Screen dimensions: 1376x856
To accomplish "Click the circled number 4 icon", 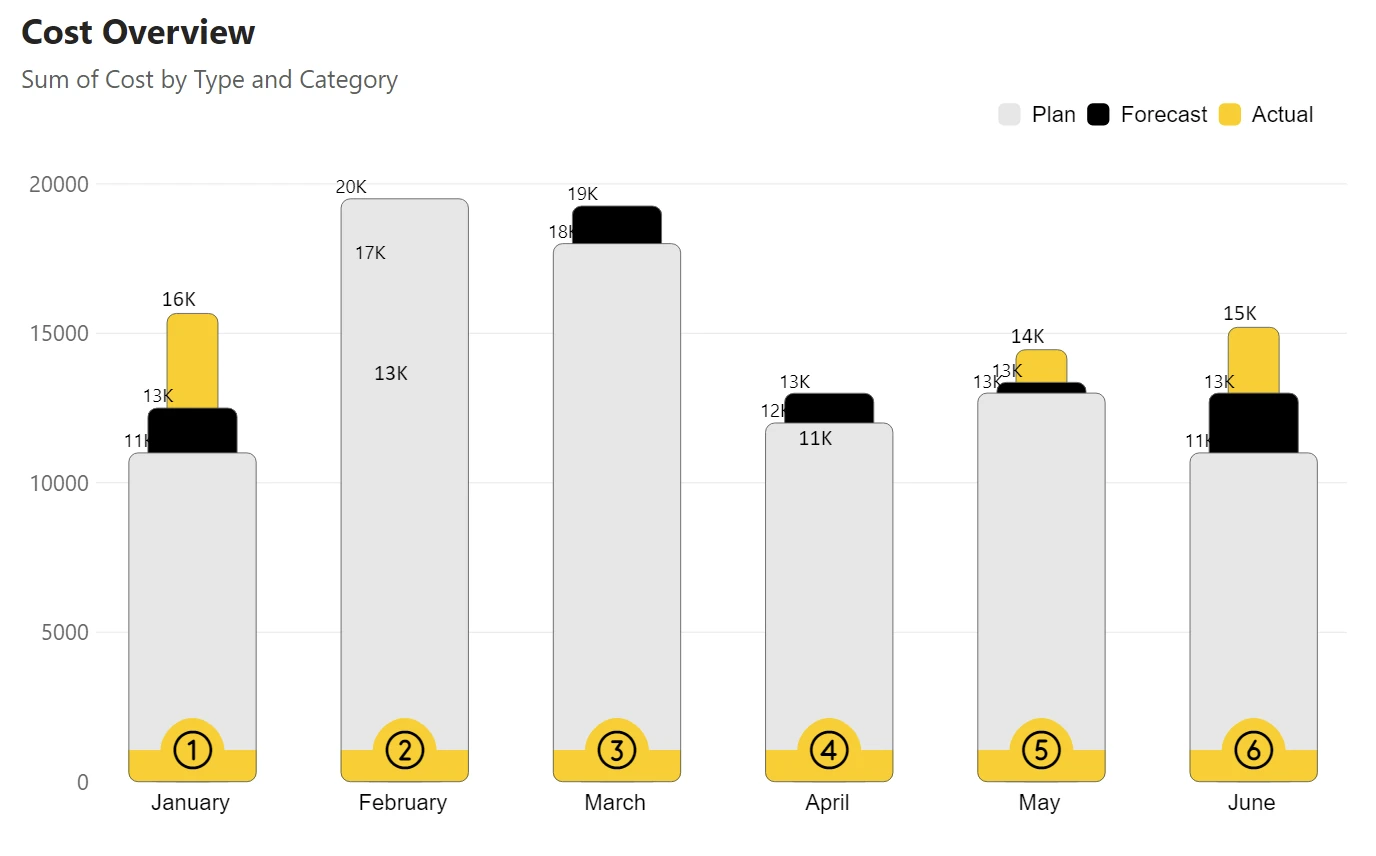I will [x=829, y=749].
